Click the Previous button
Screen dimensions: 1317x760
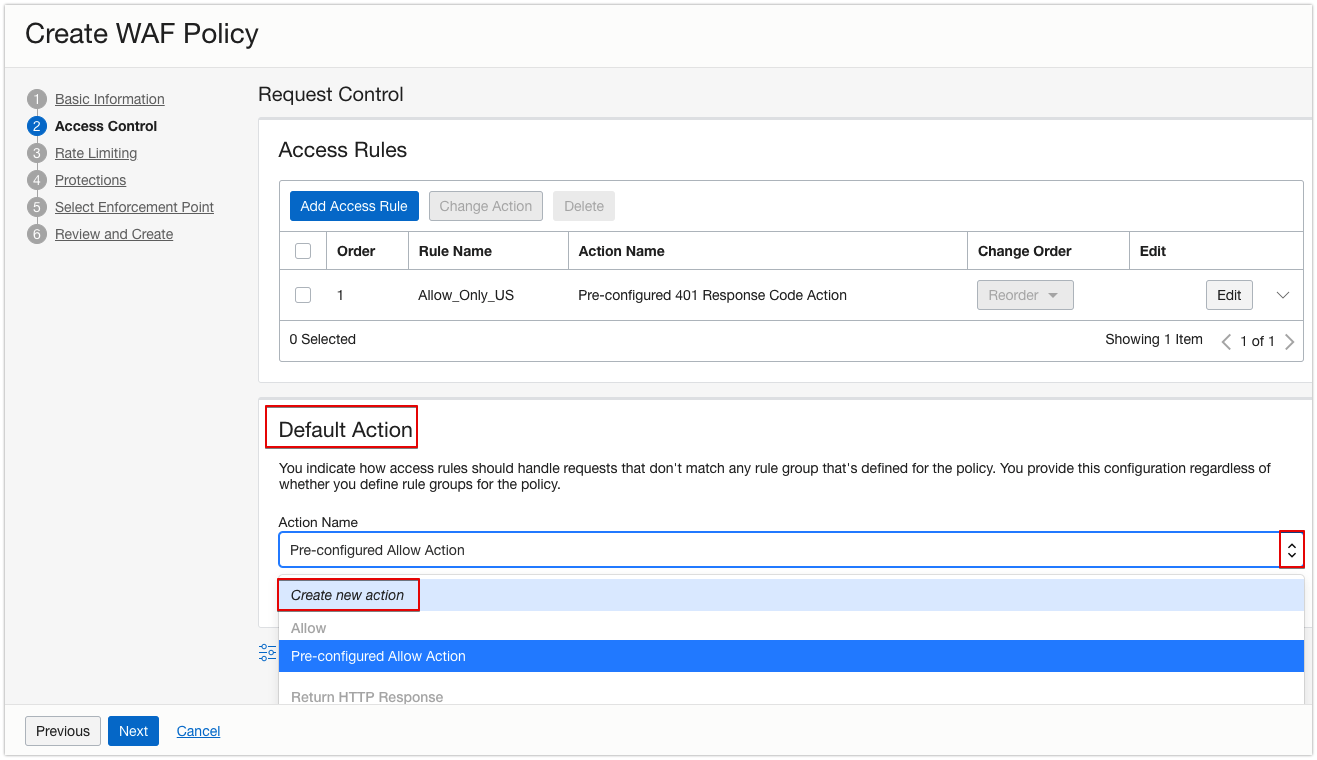[x=62, y=731]
